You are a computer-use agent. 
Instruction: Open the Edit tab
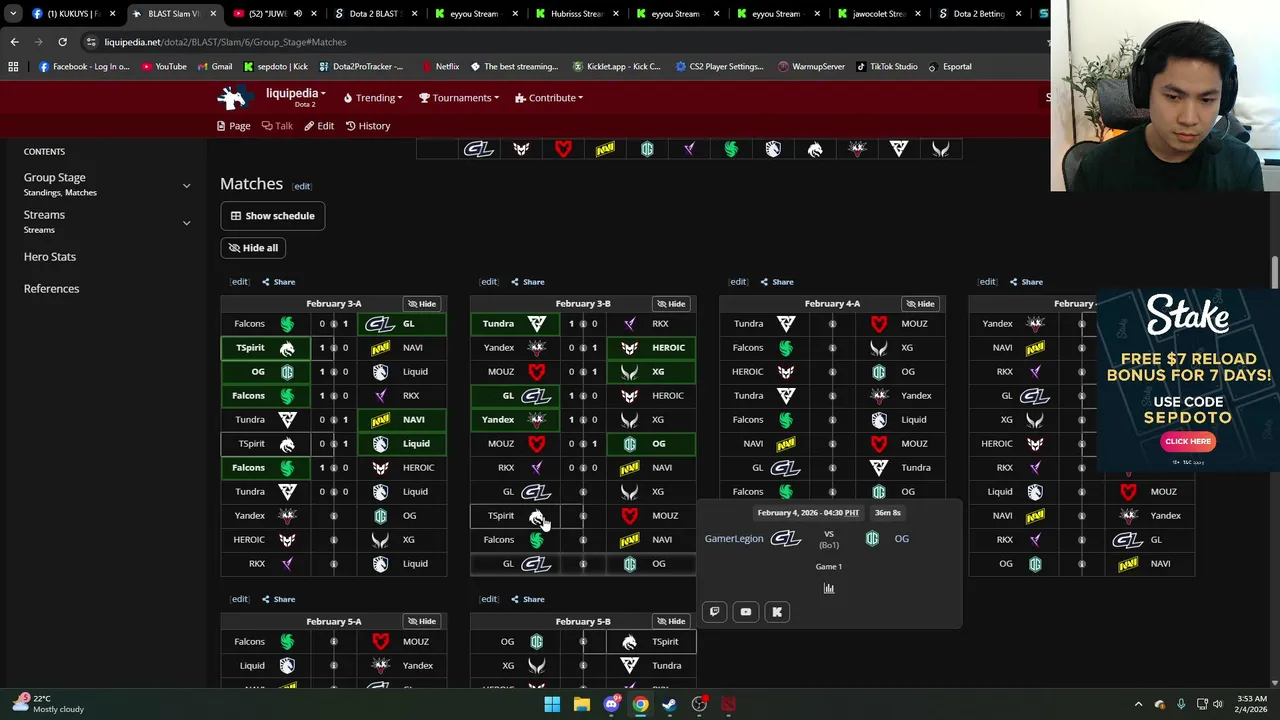(319, 126)
